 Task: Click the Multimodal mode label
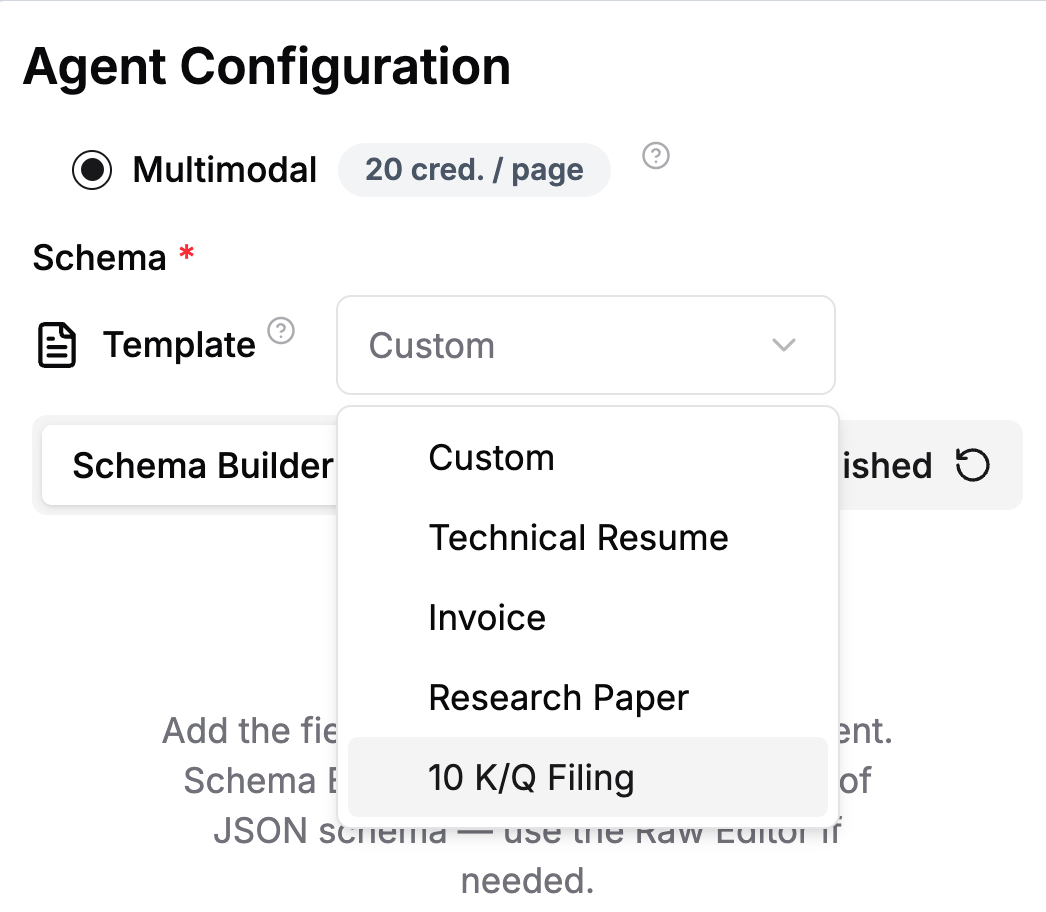point(224,169)
